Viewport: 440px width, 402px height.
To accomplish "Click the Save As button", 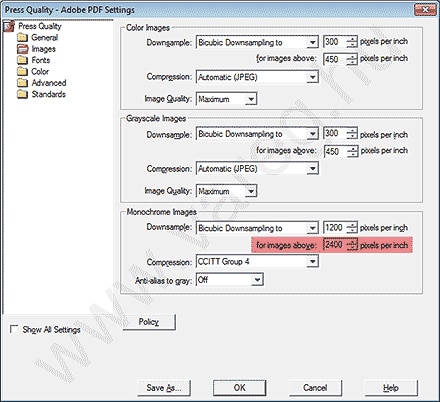I will tap(164, 388).
